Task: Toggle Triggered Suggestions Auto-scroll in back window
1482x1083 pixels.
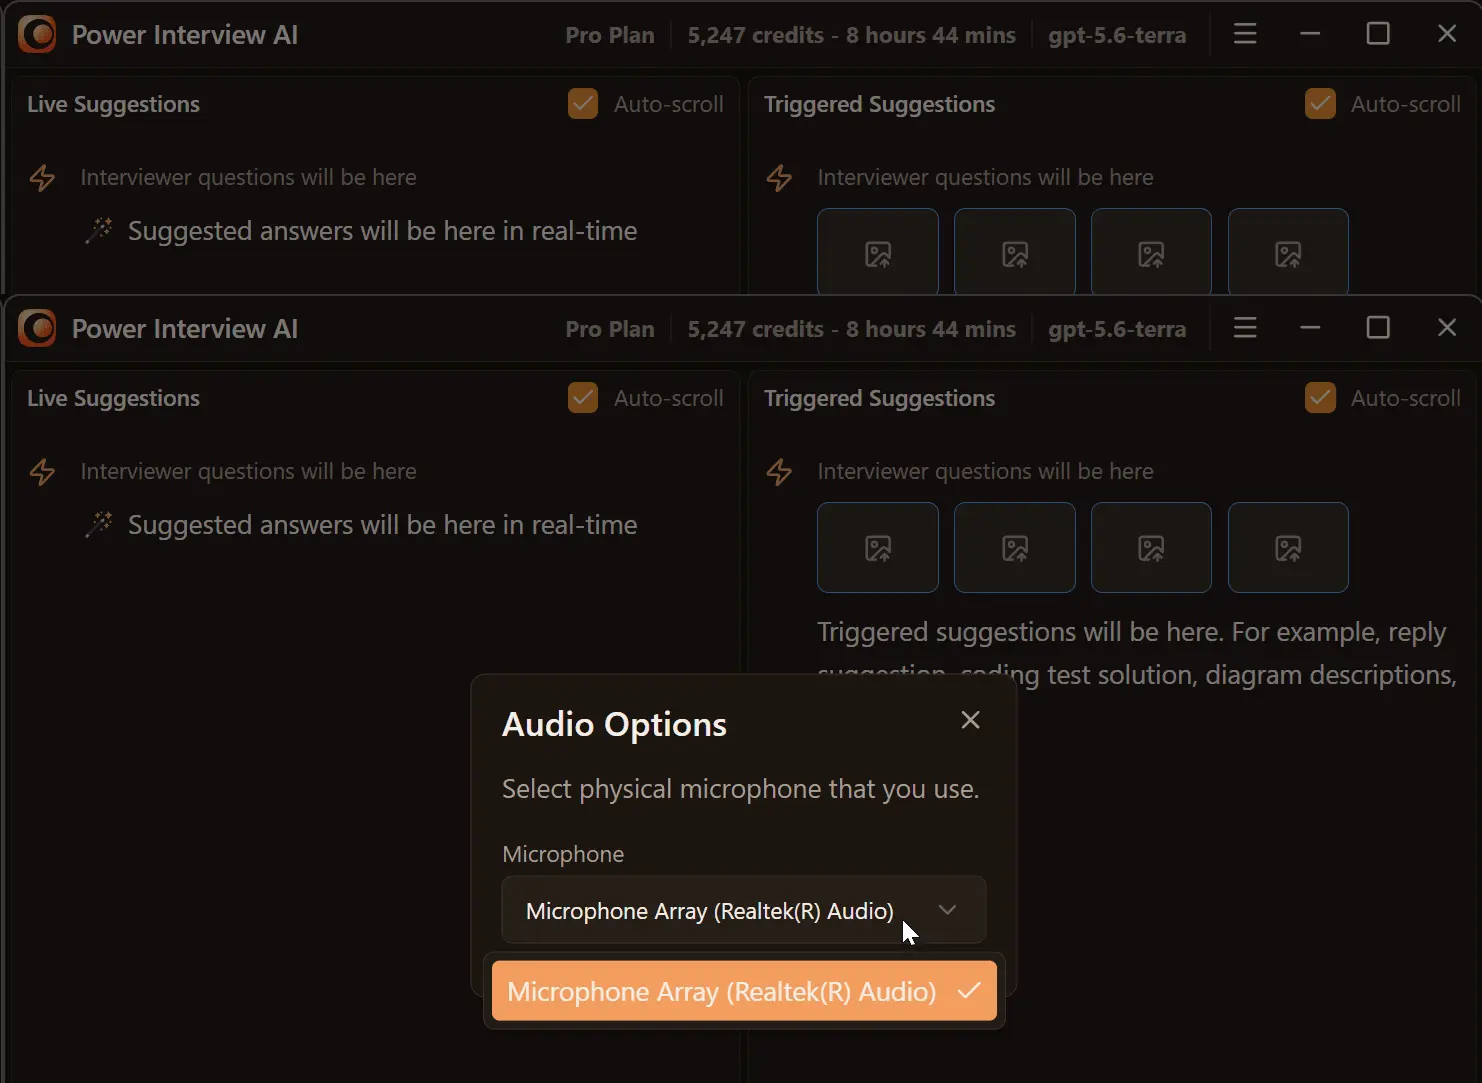Action: (x=1320, y=104)
